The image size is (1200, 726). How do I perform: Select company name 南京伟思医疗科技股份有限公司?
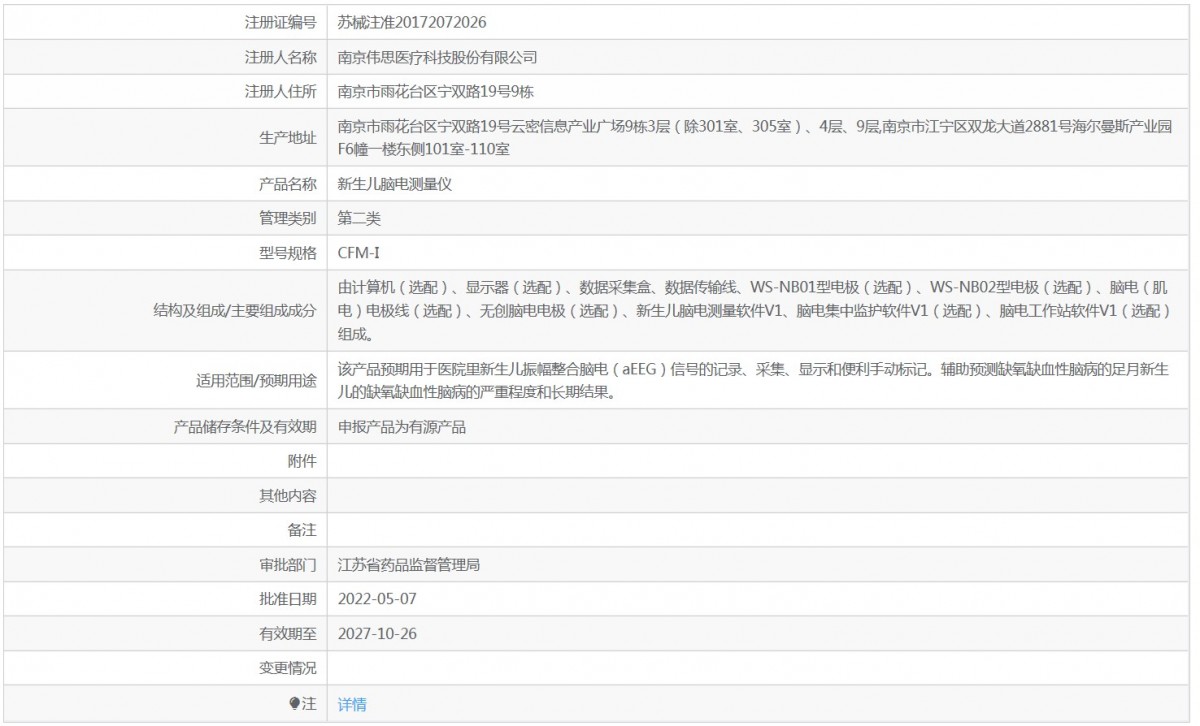[438, 57]
